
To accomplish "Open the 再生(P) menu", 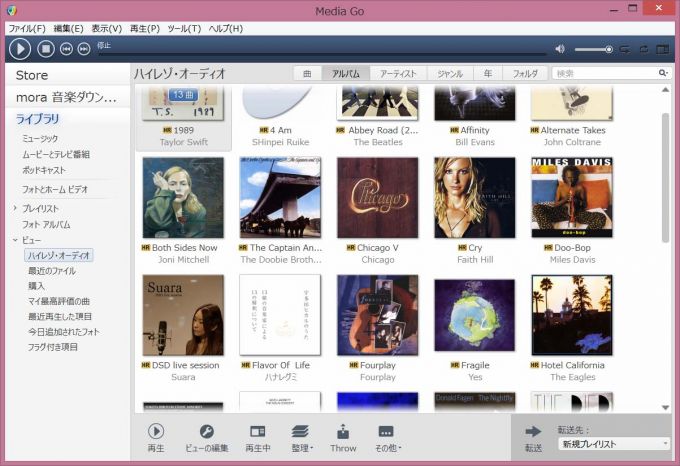I will click(x=145, y=29).
